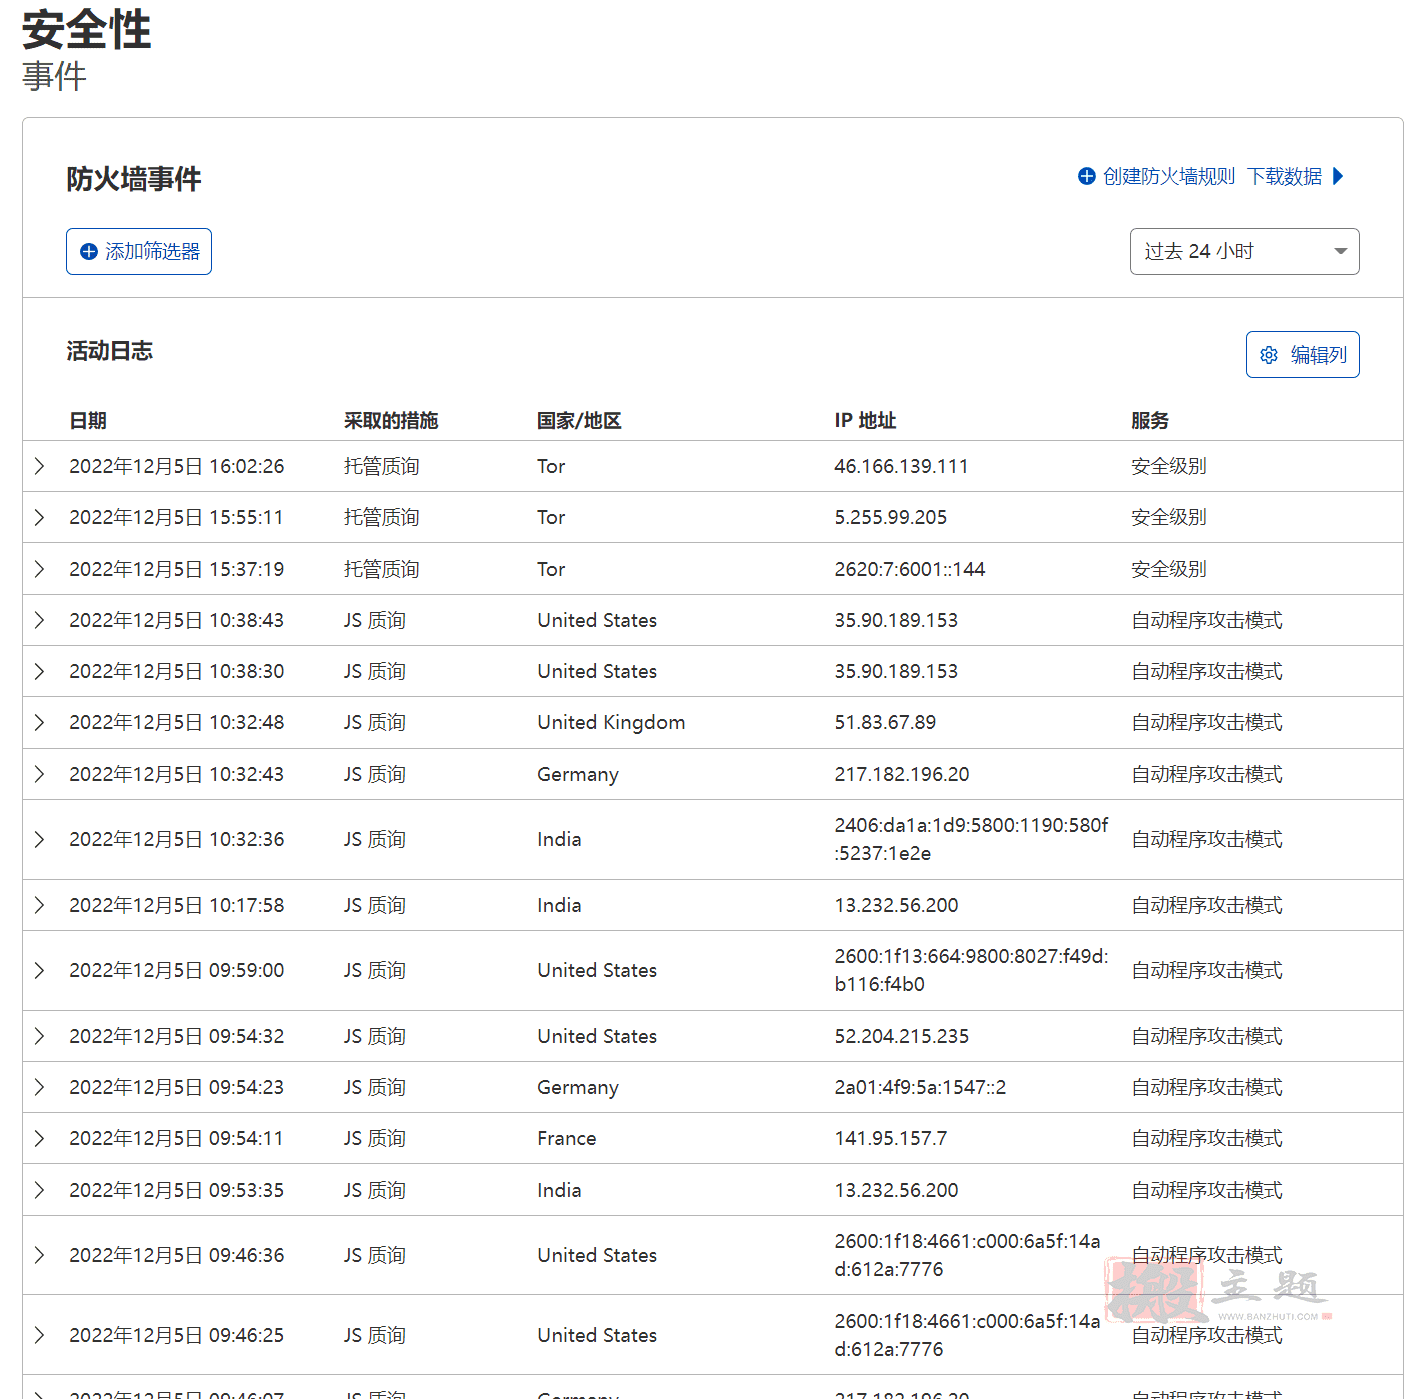1417x1399 pixels.
Task: Click the United Kingdom country cell
Action: tap(611, 722)
